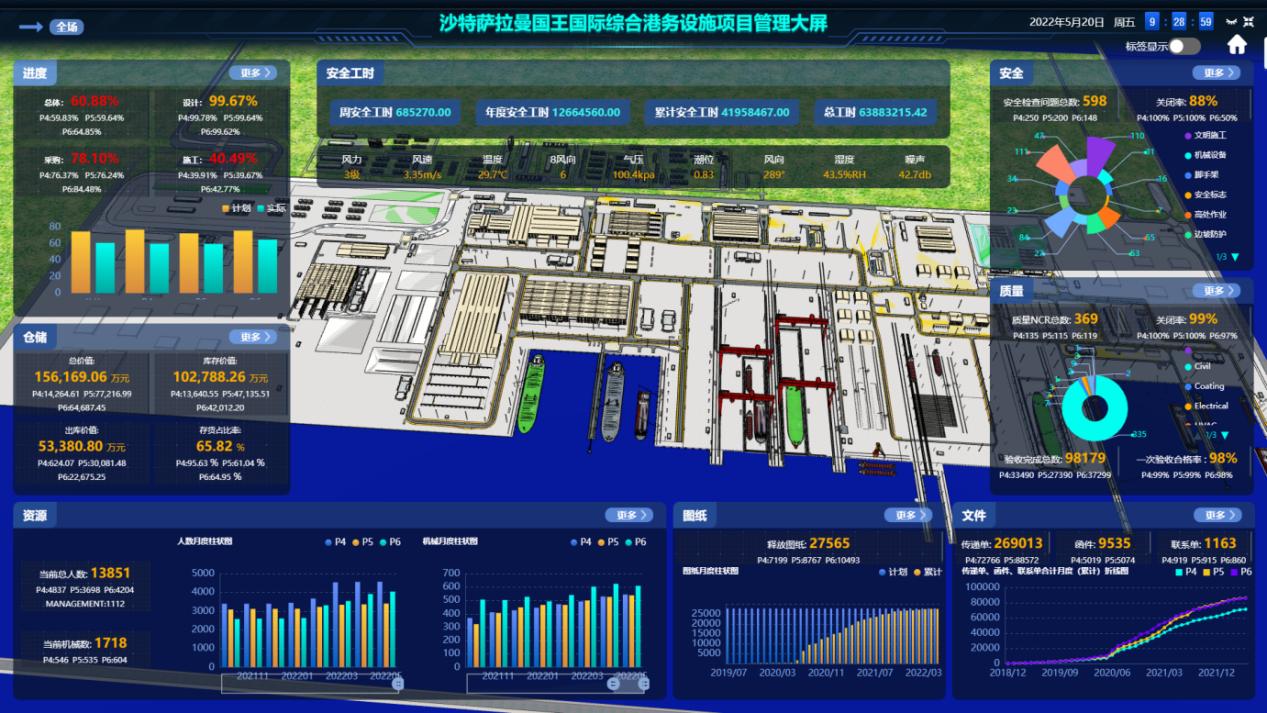The height and width of the screenshot is (713, 1267).
Task: Select the 全场 view tab
Action: (66, 27)
